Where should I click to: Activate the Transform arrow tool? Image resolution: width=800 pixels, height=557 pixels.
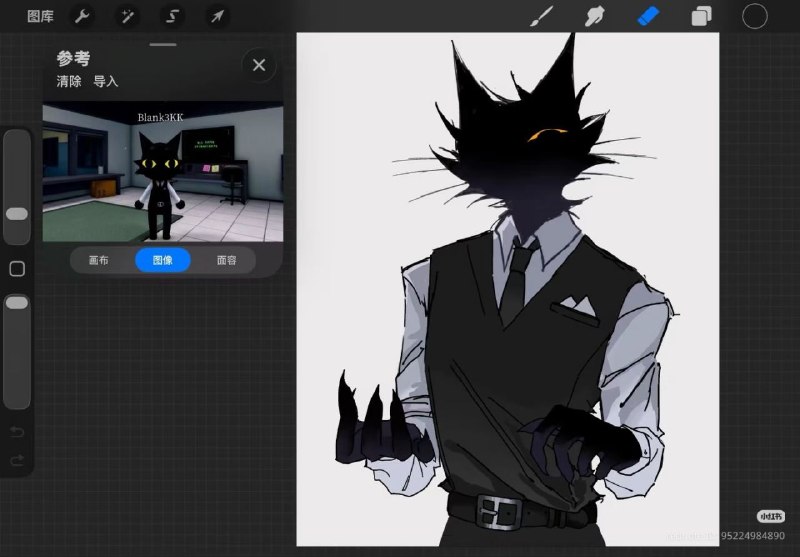click(217, 16)
